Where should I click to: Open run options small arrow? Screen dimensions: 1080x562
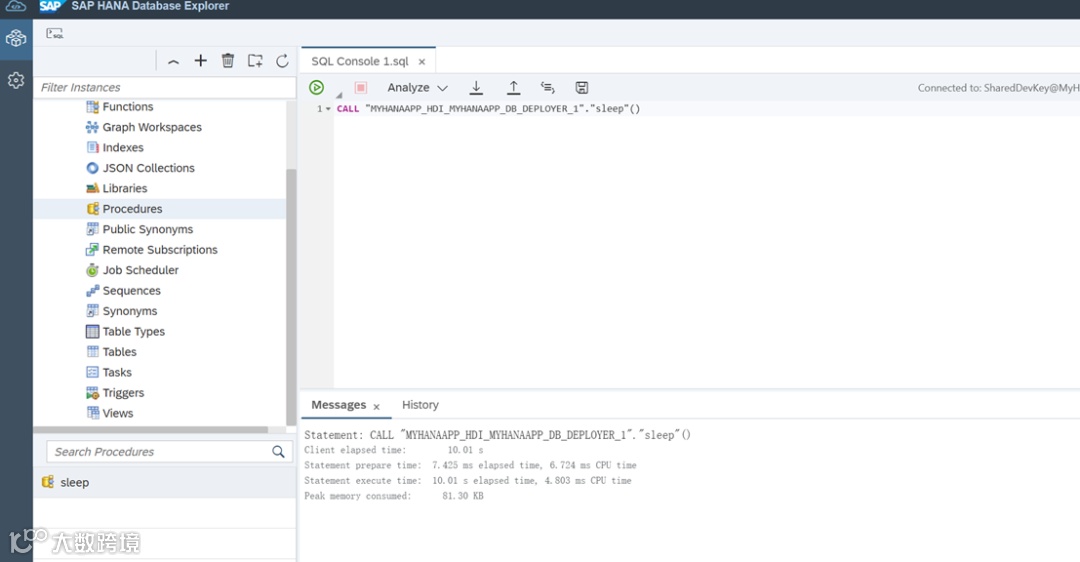tap(339, 95)
